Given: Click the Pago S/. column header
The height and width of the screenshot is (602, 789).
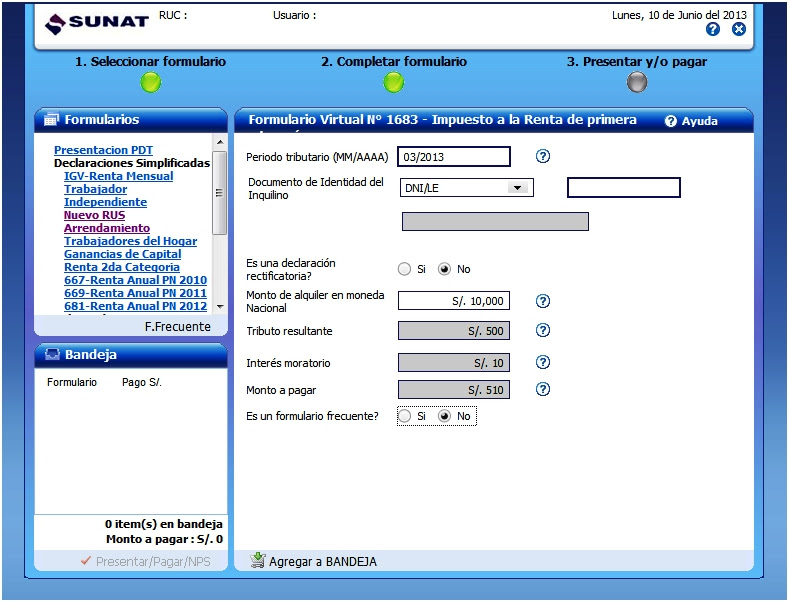Looking at the screenshot, I should click(142, 383).
